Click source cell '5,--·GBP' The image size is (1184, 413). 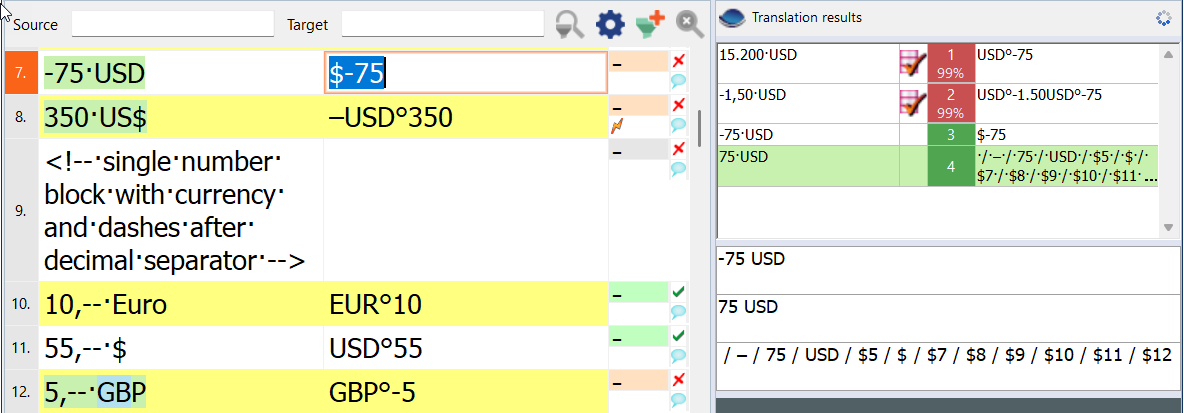pos(180,392)
